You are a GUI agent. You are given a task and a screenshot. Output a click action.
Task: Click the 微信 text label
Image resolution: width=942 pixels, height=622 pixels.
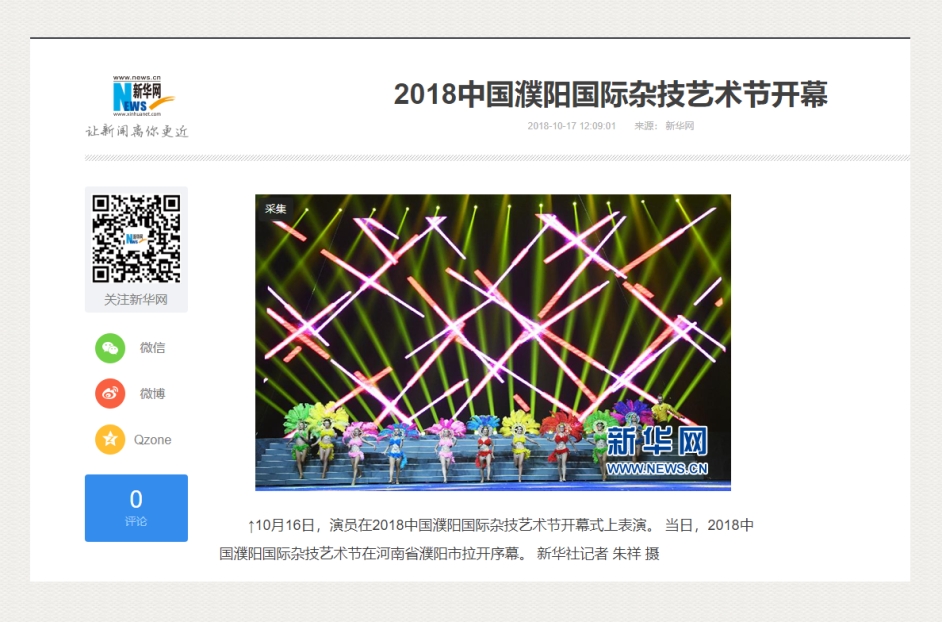tap(152, 348)
